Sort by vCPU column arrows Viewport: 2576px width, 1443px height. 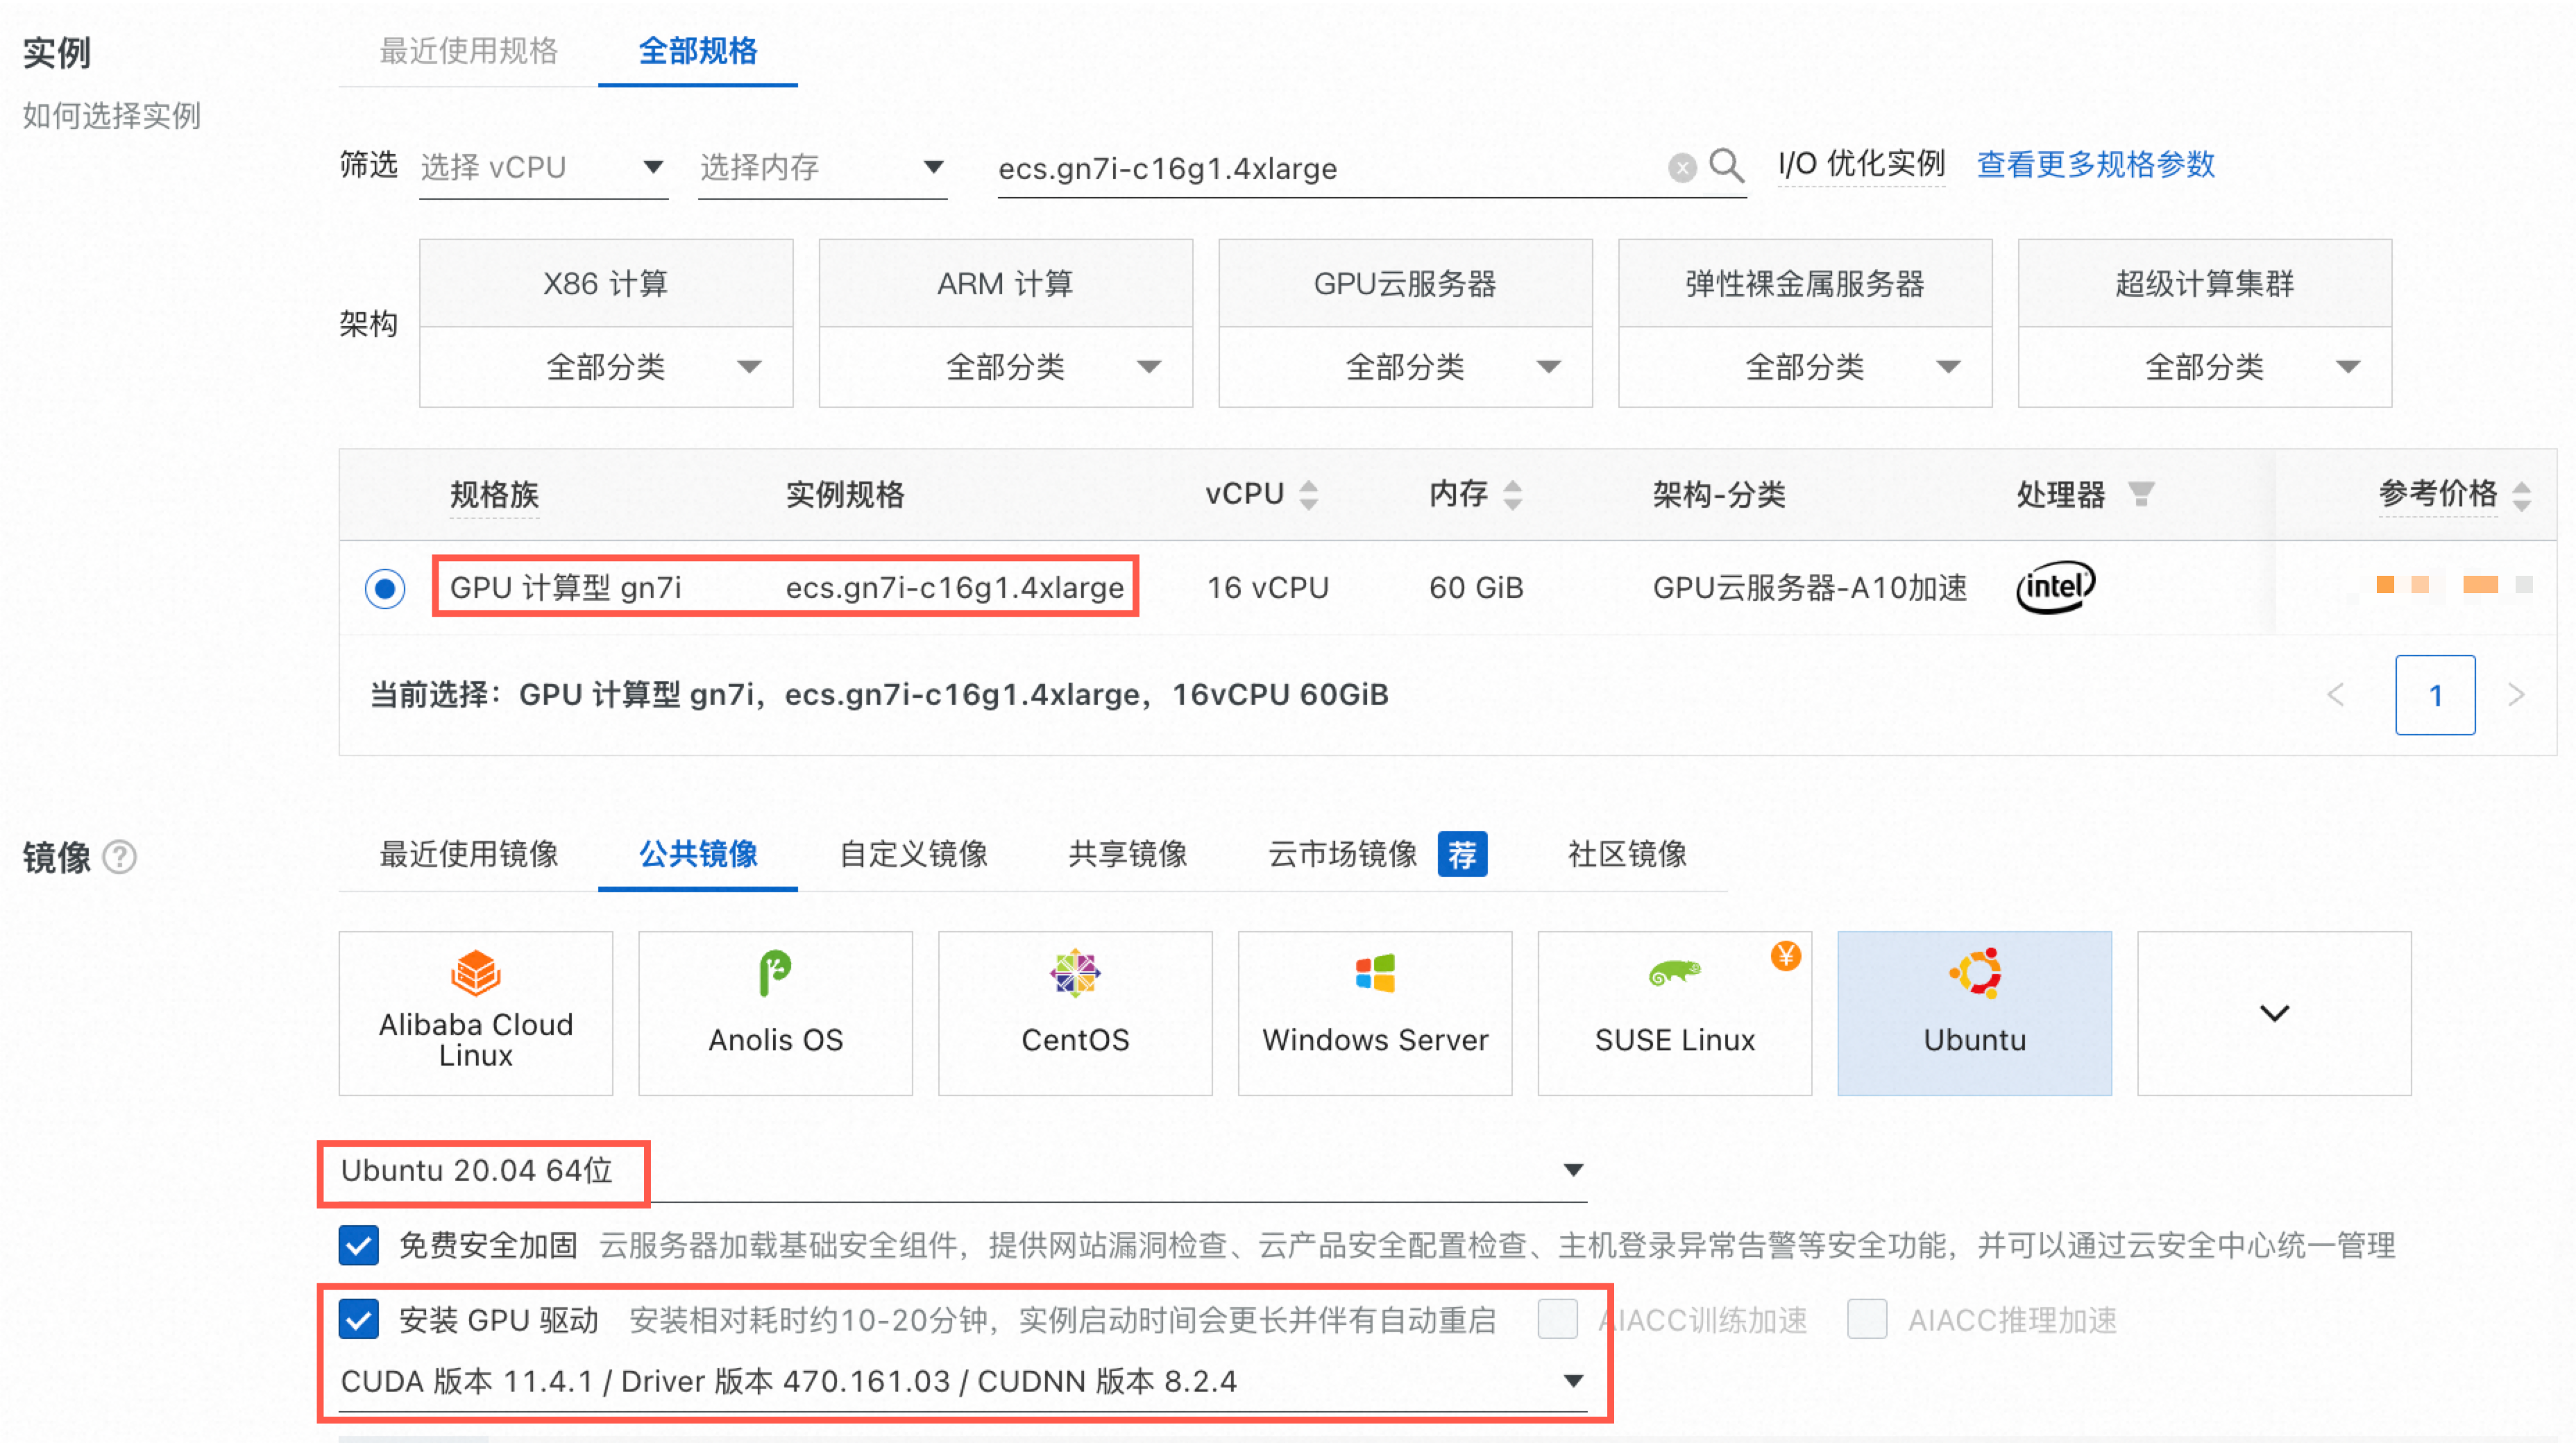pos(1308,494)
